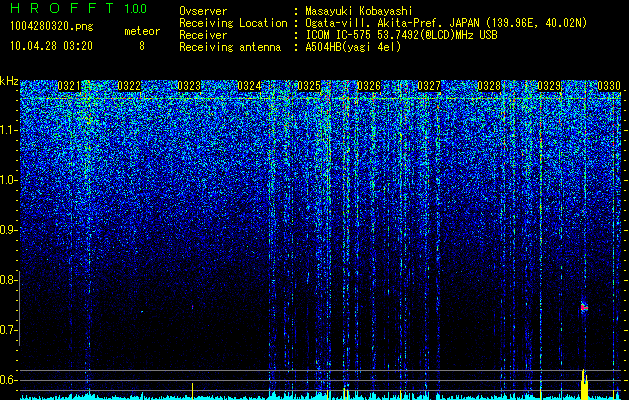Click the 0327 time marker

tap(429, 86)
